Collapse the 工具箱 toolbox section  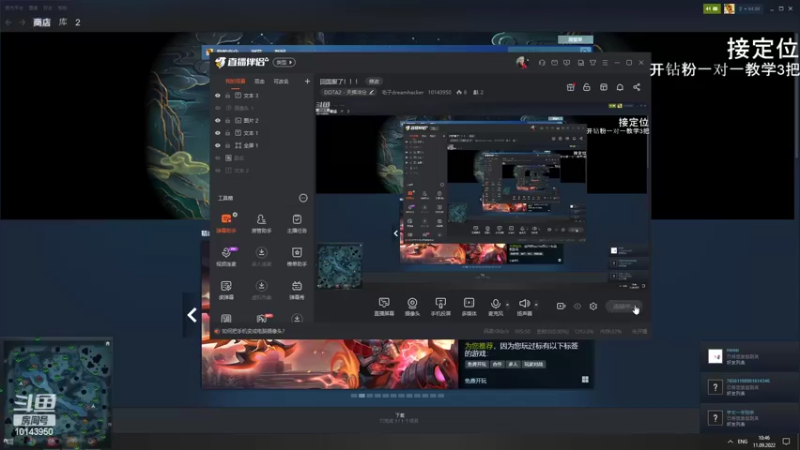[x=303, y=198]
